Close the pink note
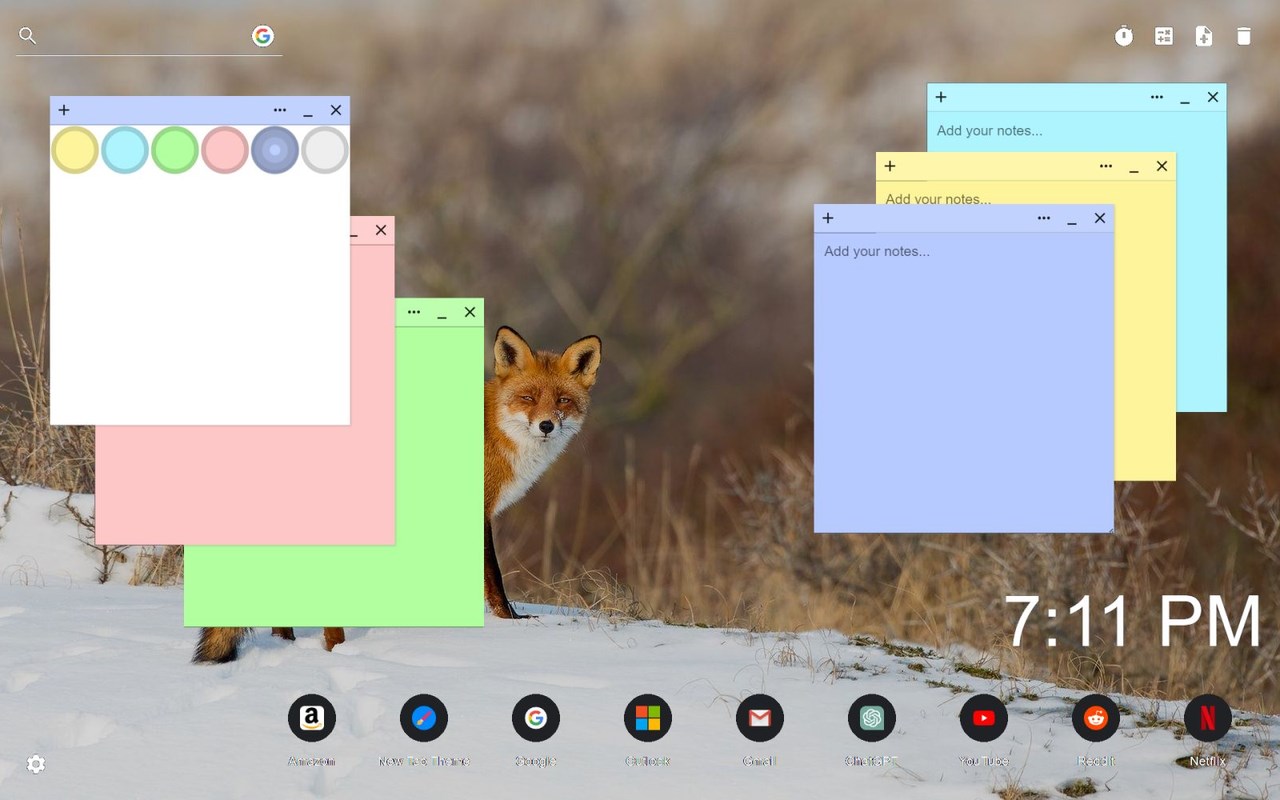 (381, 230)
